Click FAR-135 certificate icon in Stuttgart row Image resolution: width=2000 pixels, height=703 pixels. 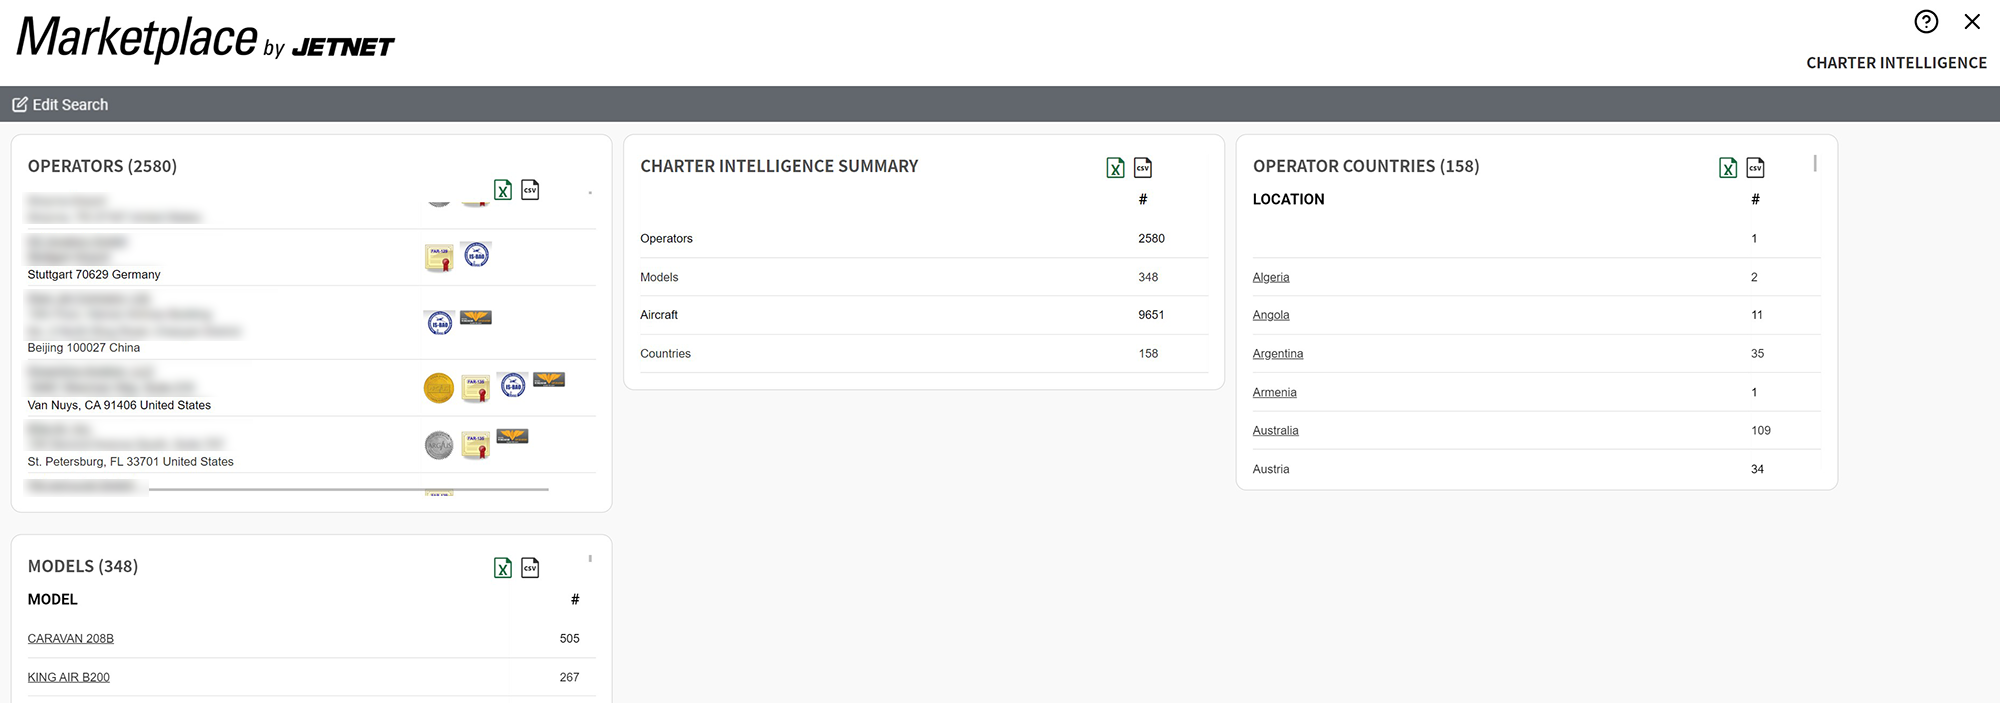pos(439,258)
